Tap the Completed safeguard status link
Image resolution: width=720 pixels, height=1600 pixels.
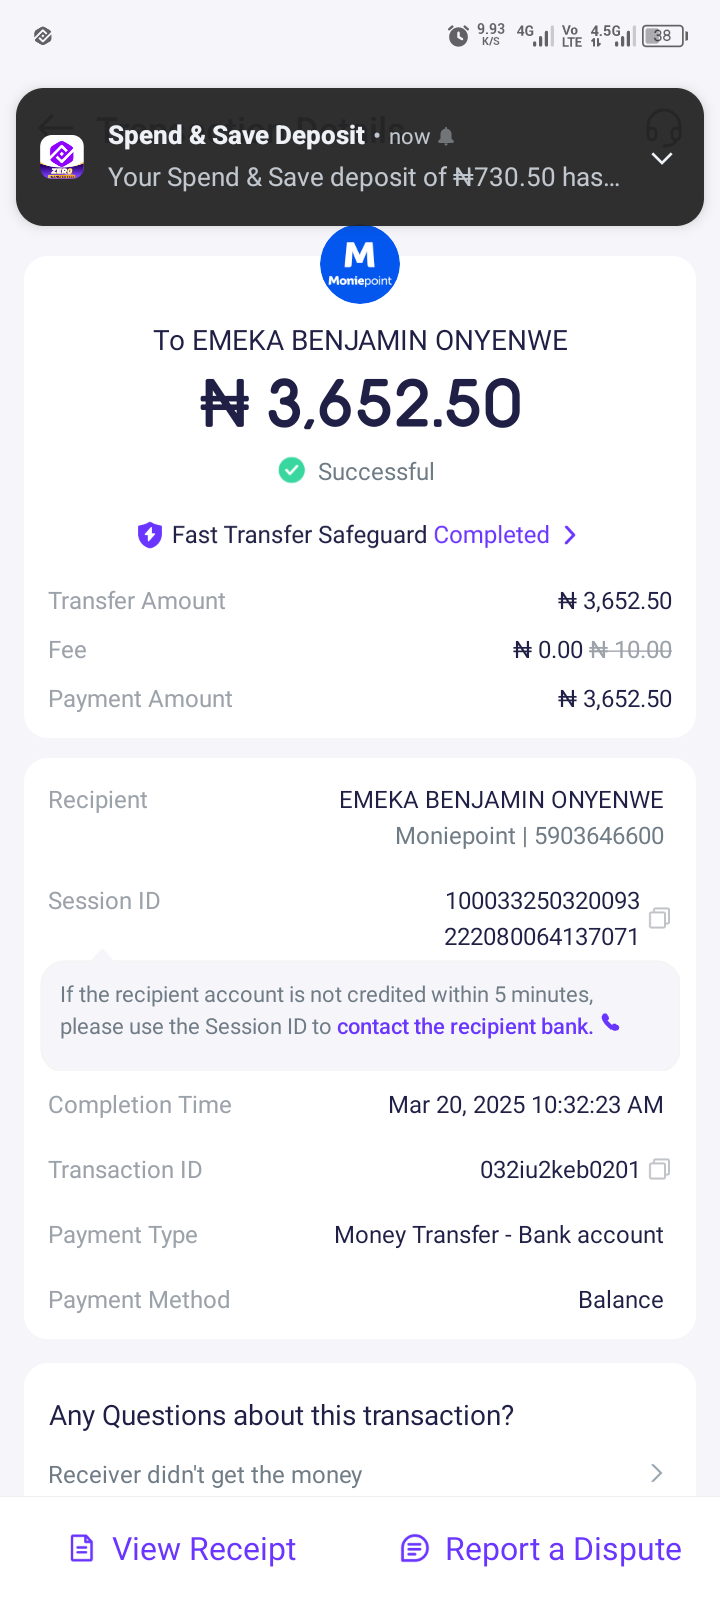click(491, 535)
